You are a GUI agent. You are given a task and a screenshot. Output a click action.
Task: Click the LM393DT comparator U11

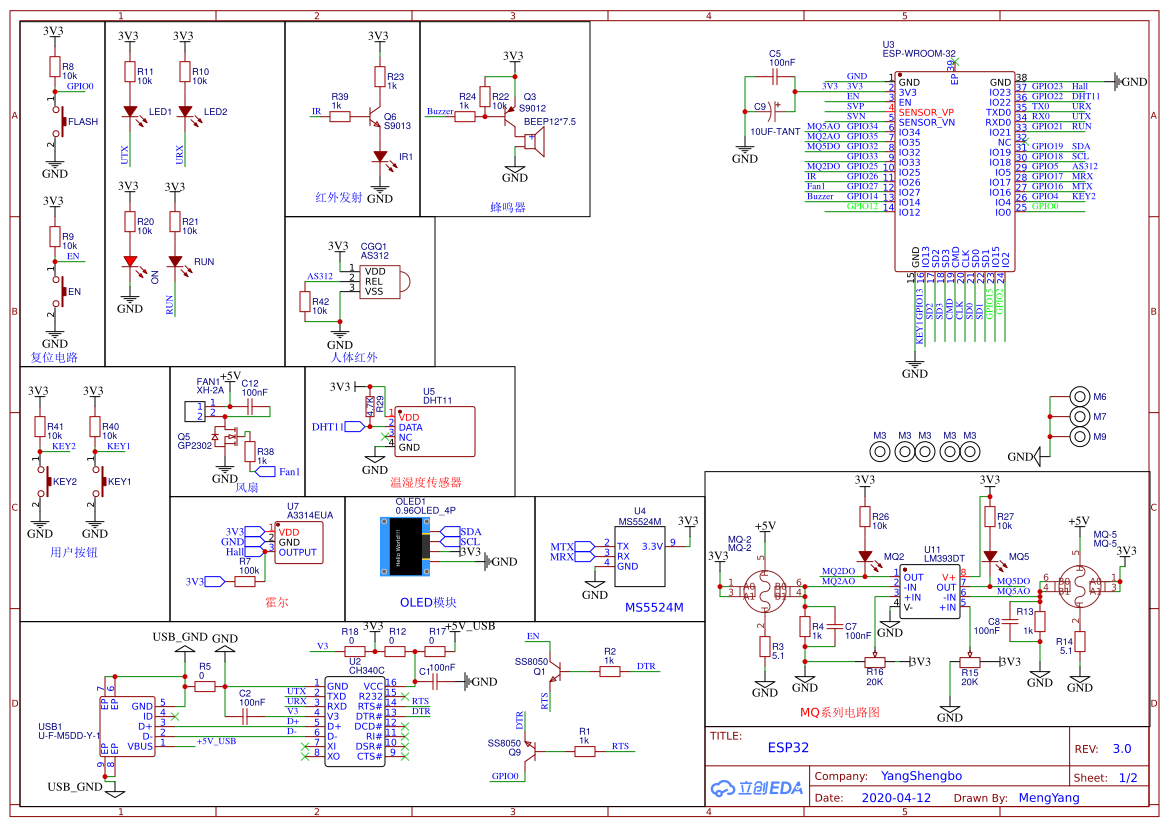930,591
